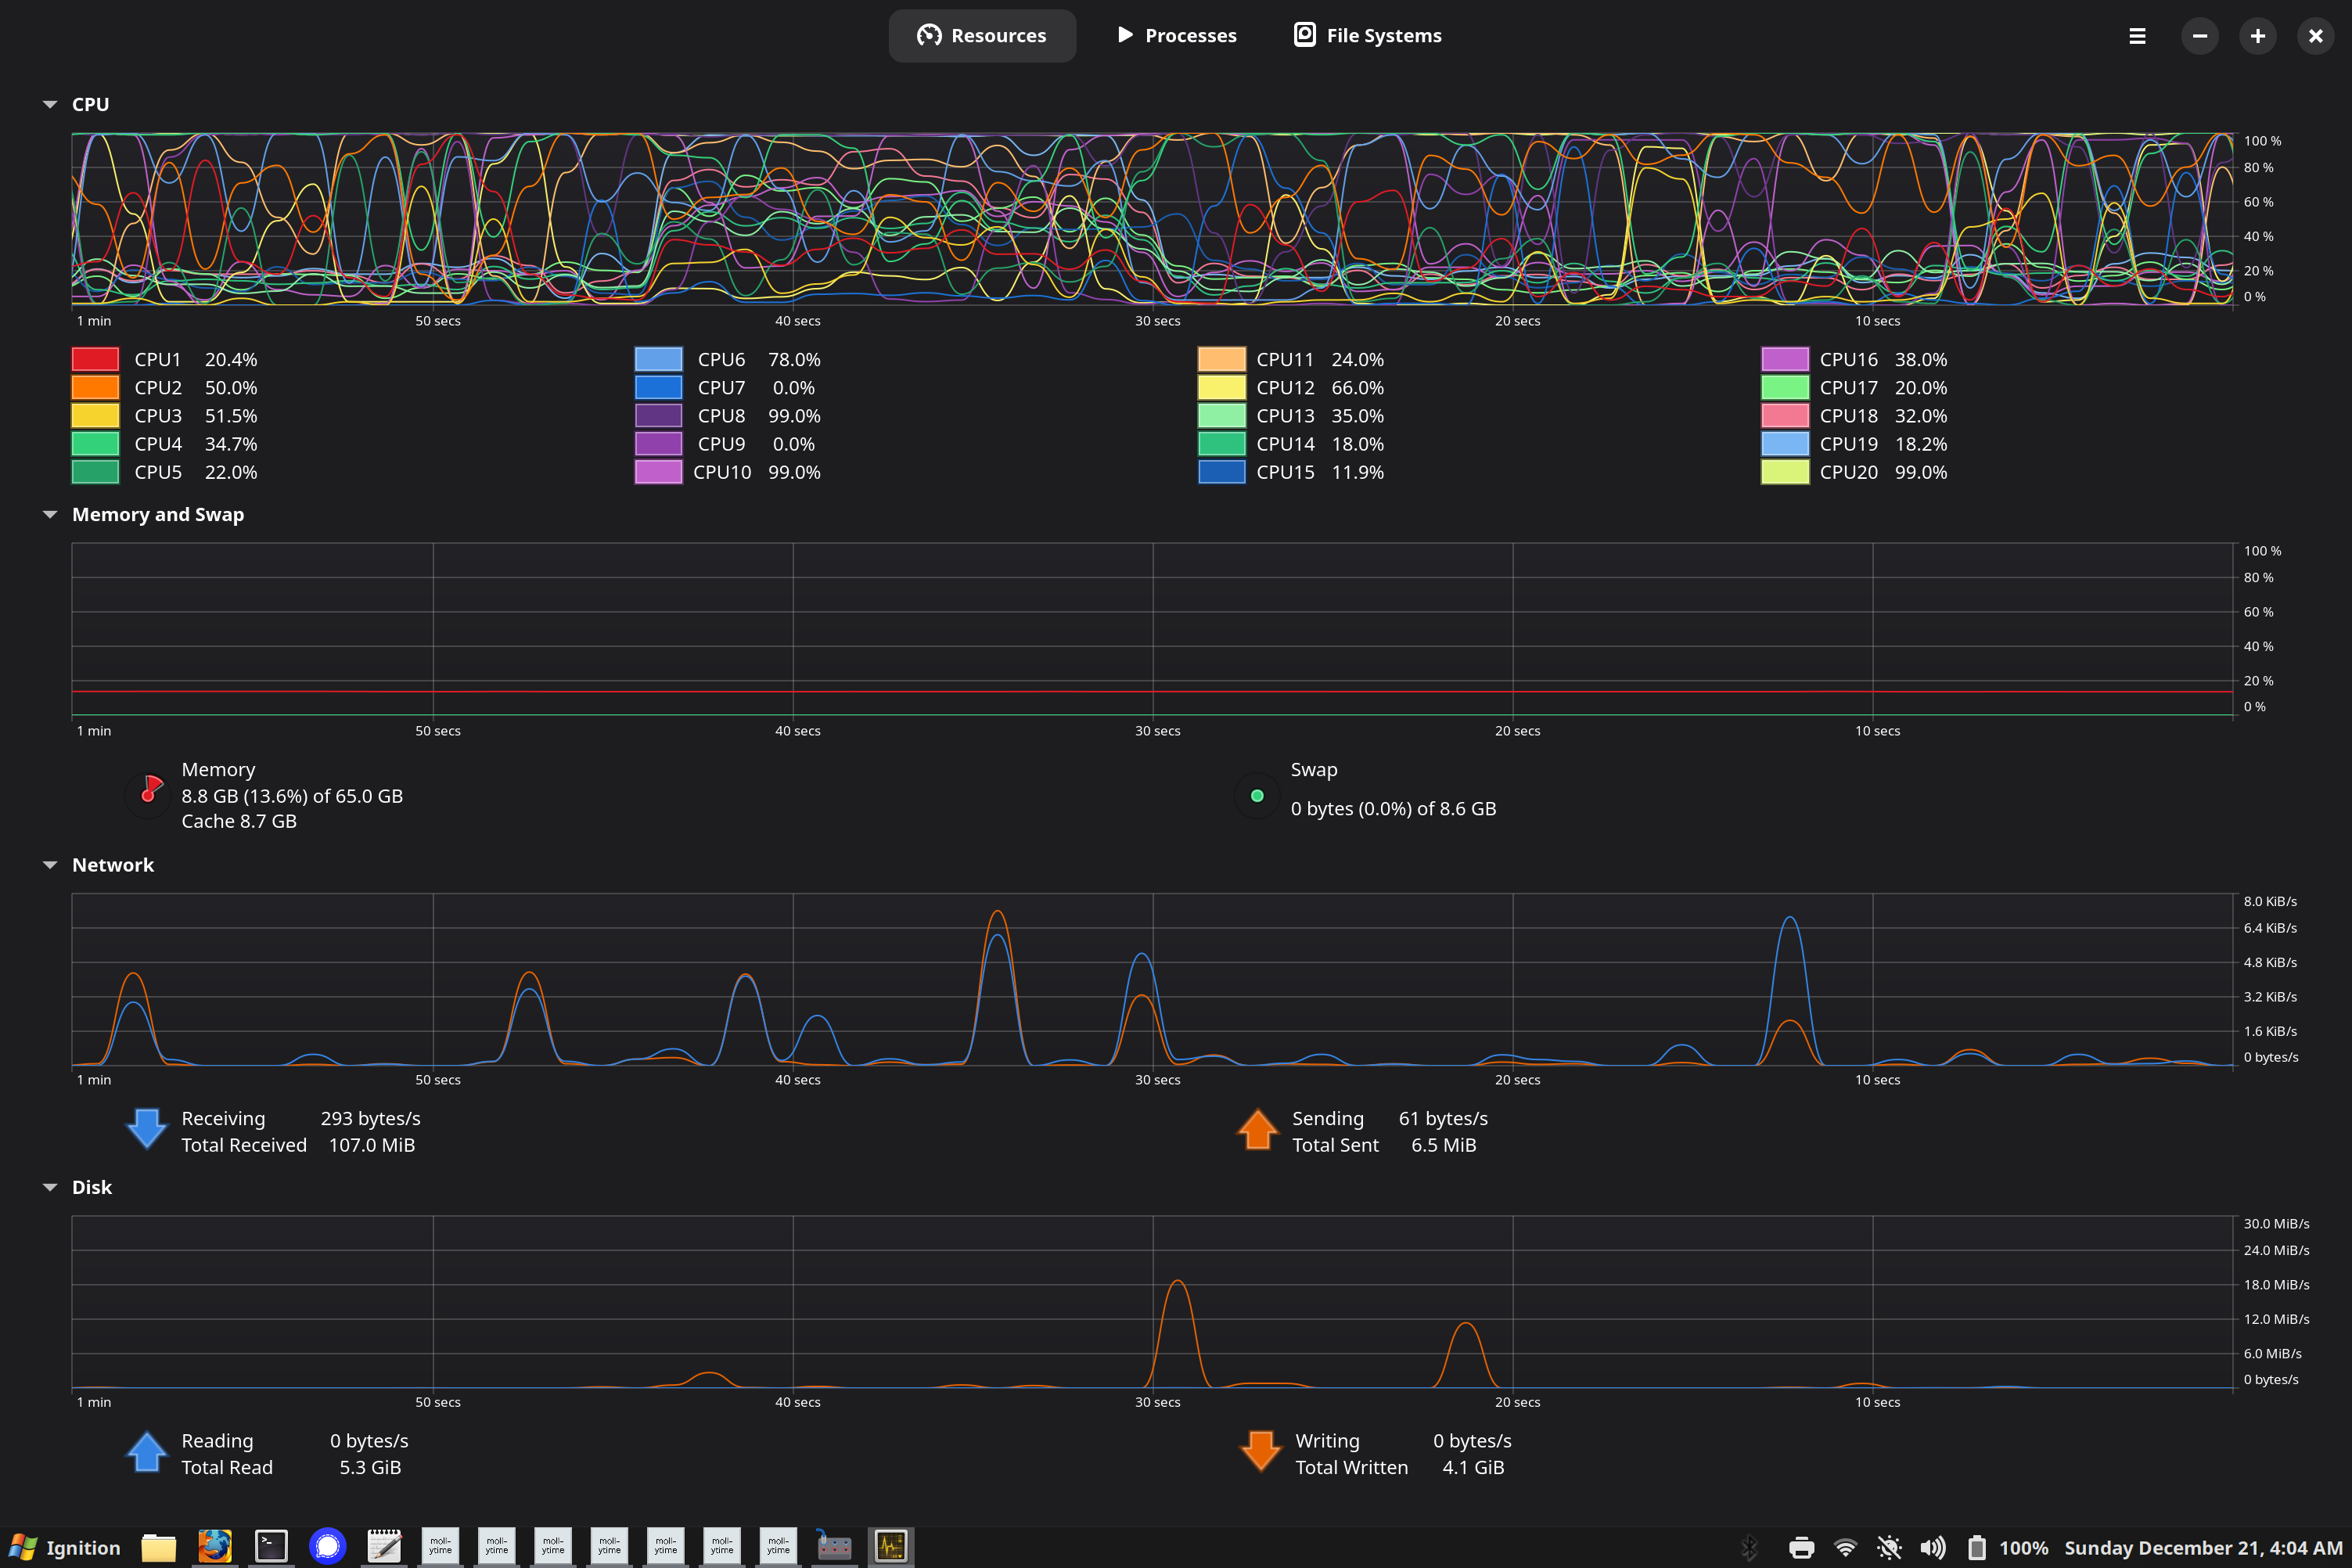Click the Memory pie color indicator
Image resolution: width=2352 pixels, height=1568 pixels.
149,795
